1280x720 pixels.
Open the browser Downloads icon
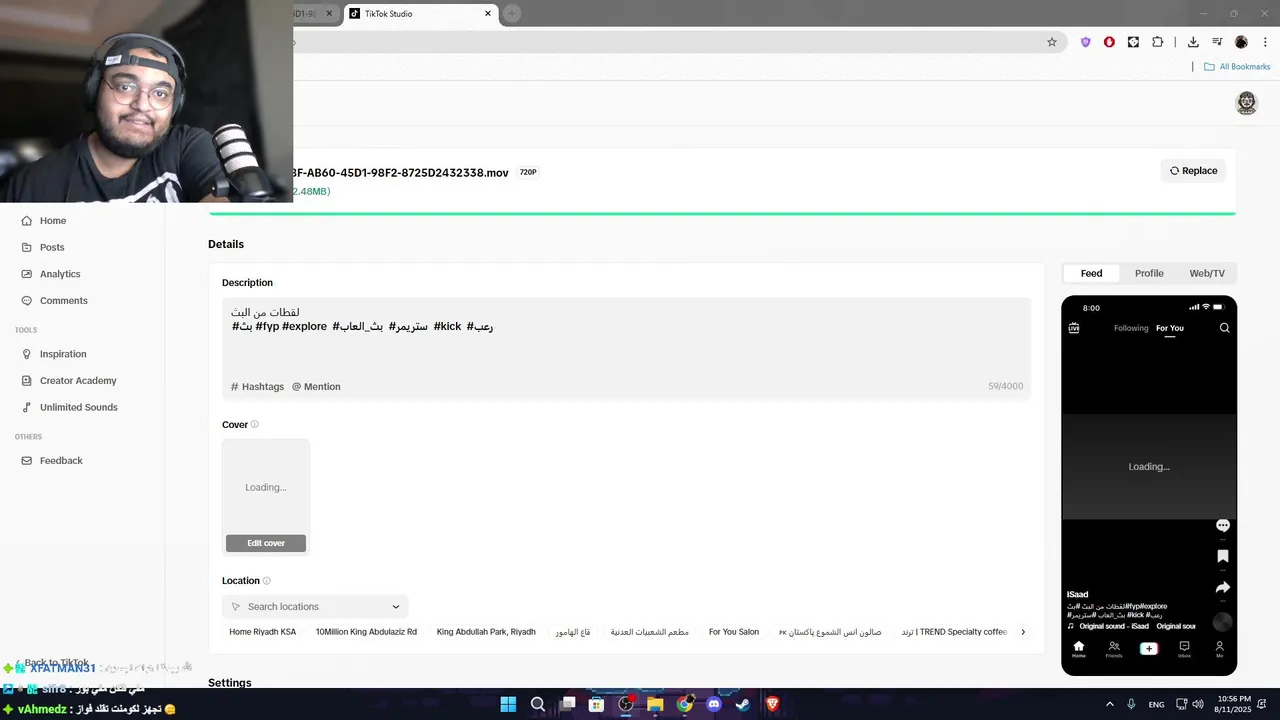[x=1193, y=42]
